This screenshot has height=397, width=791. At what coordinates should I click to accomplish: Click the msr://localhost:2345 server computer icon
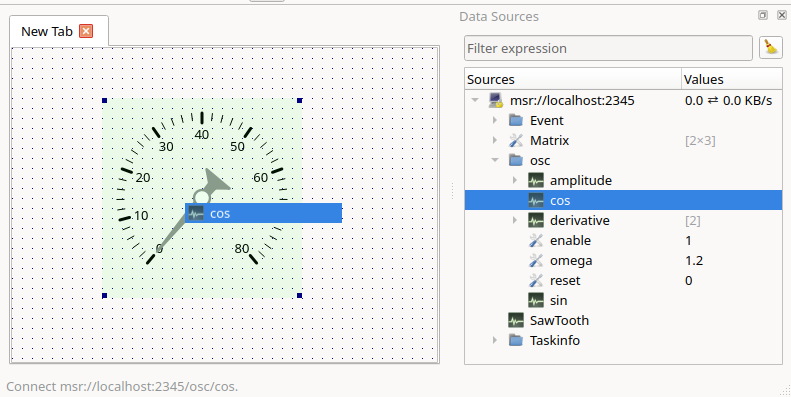pos(496,100)
